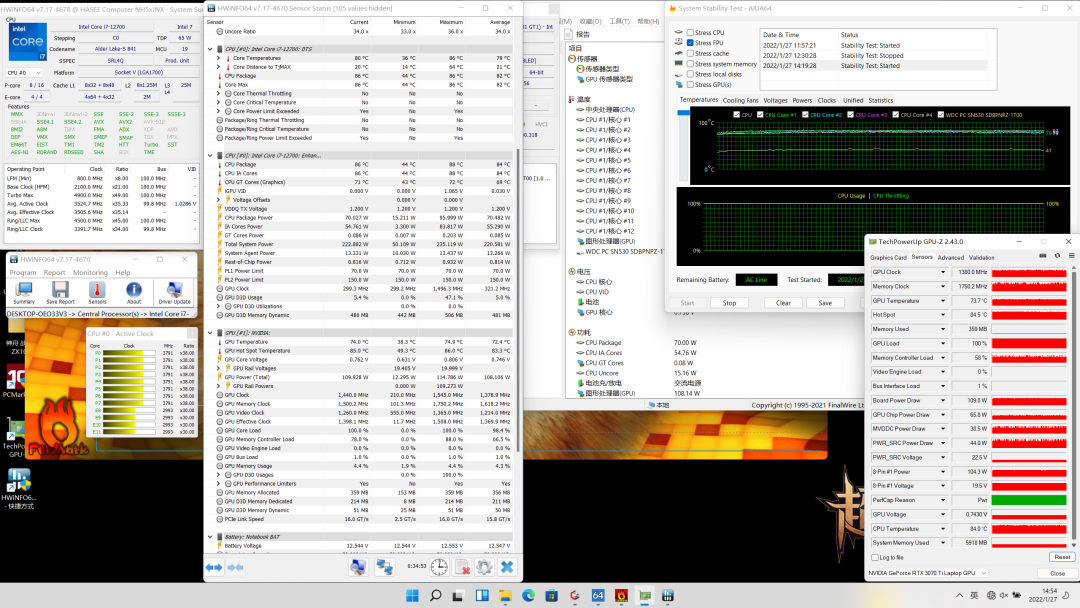This screenshot has width=1080, height=608.
Task: Enable the Stress CPU checkbox
Action: 691,33
